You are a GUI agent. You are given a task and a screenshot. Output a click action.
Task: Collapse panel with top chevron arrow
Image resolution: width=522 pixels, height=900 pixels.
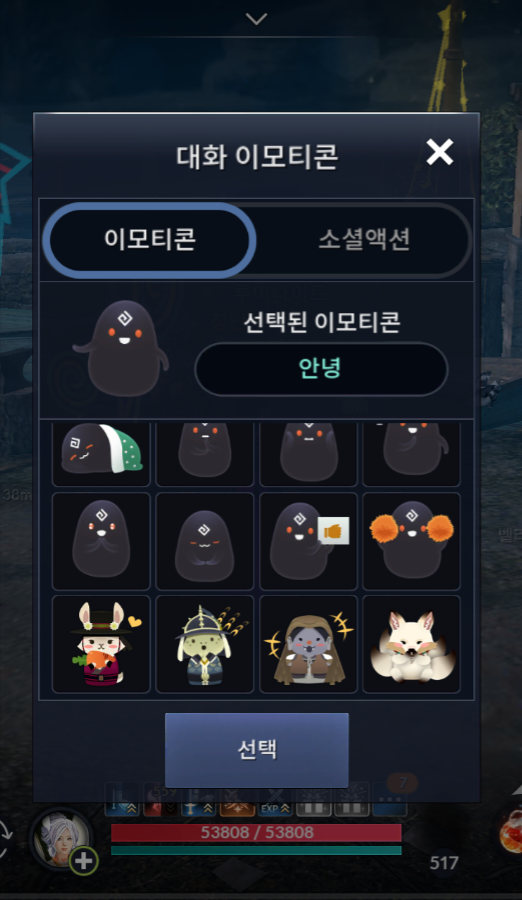click(x=256, y=19)
